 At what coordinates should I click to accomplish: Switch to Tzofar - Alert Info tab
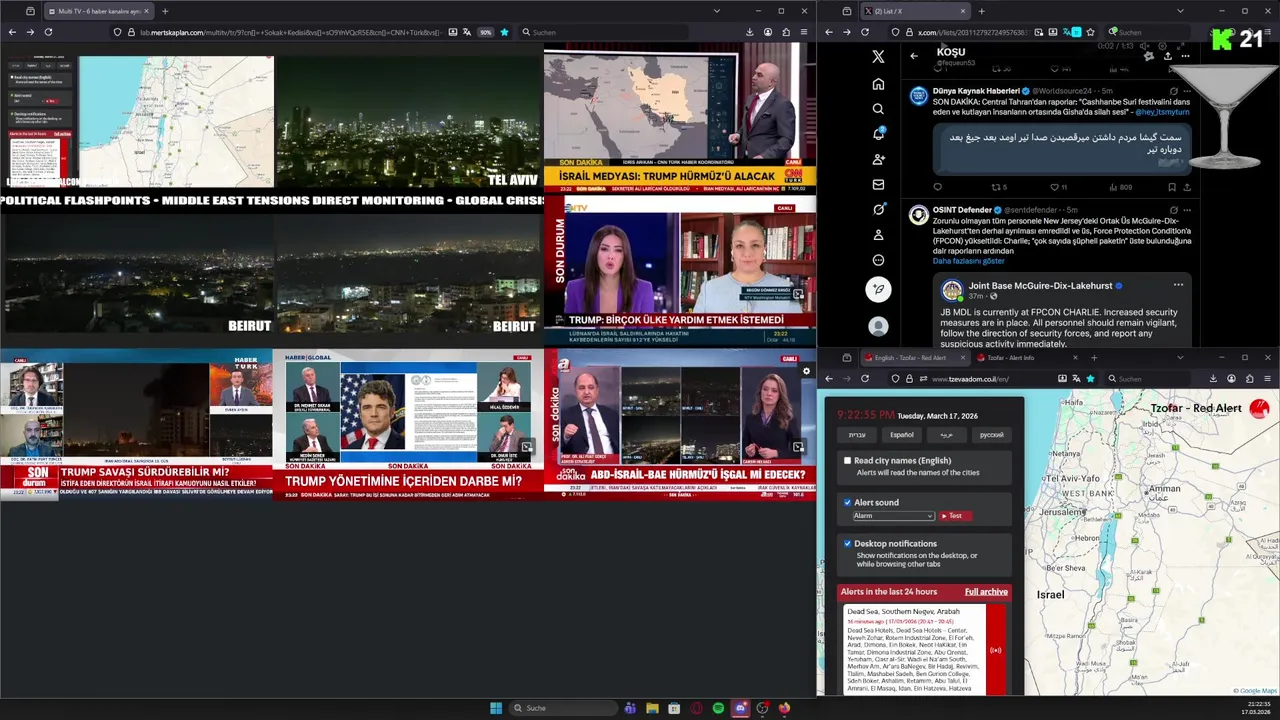point(1027,357)
